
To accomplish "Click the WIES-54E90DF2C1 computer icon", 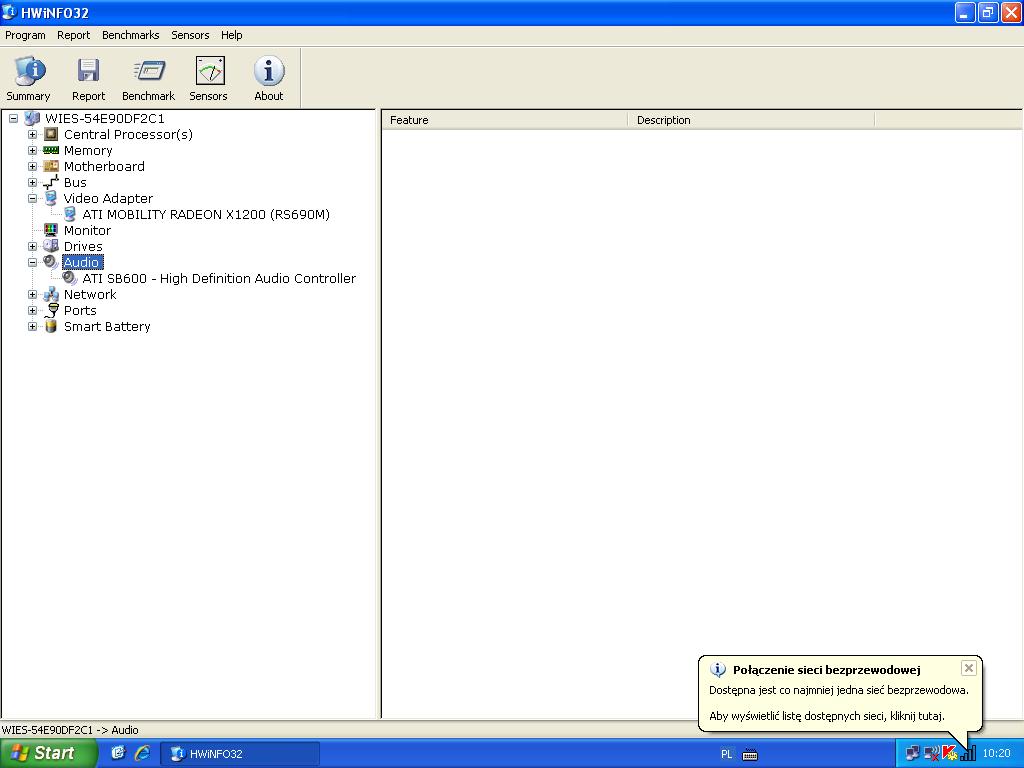I will 32,118.
